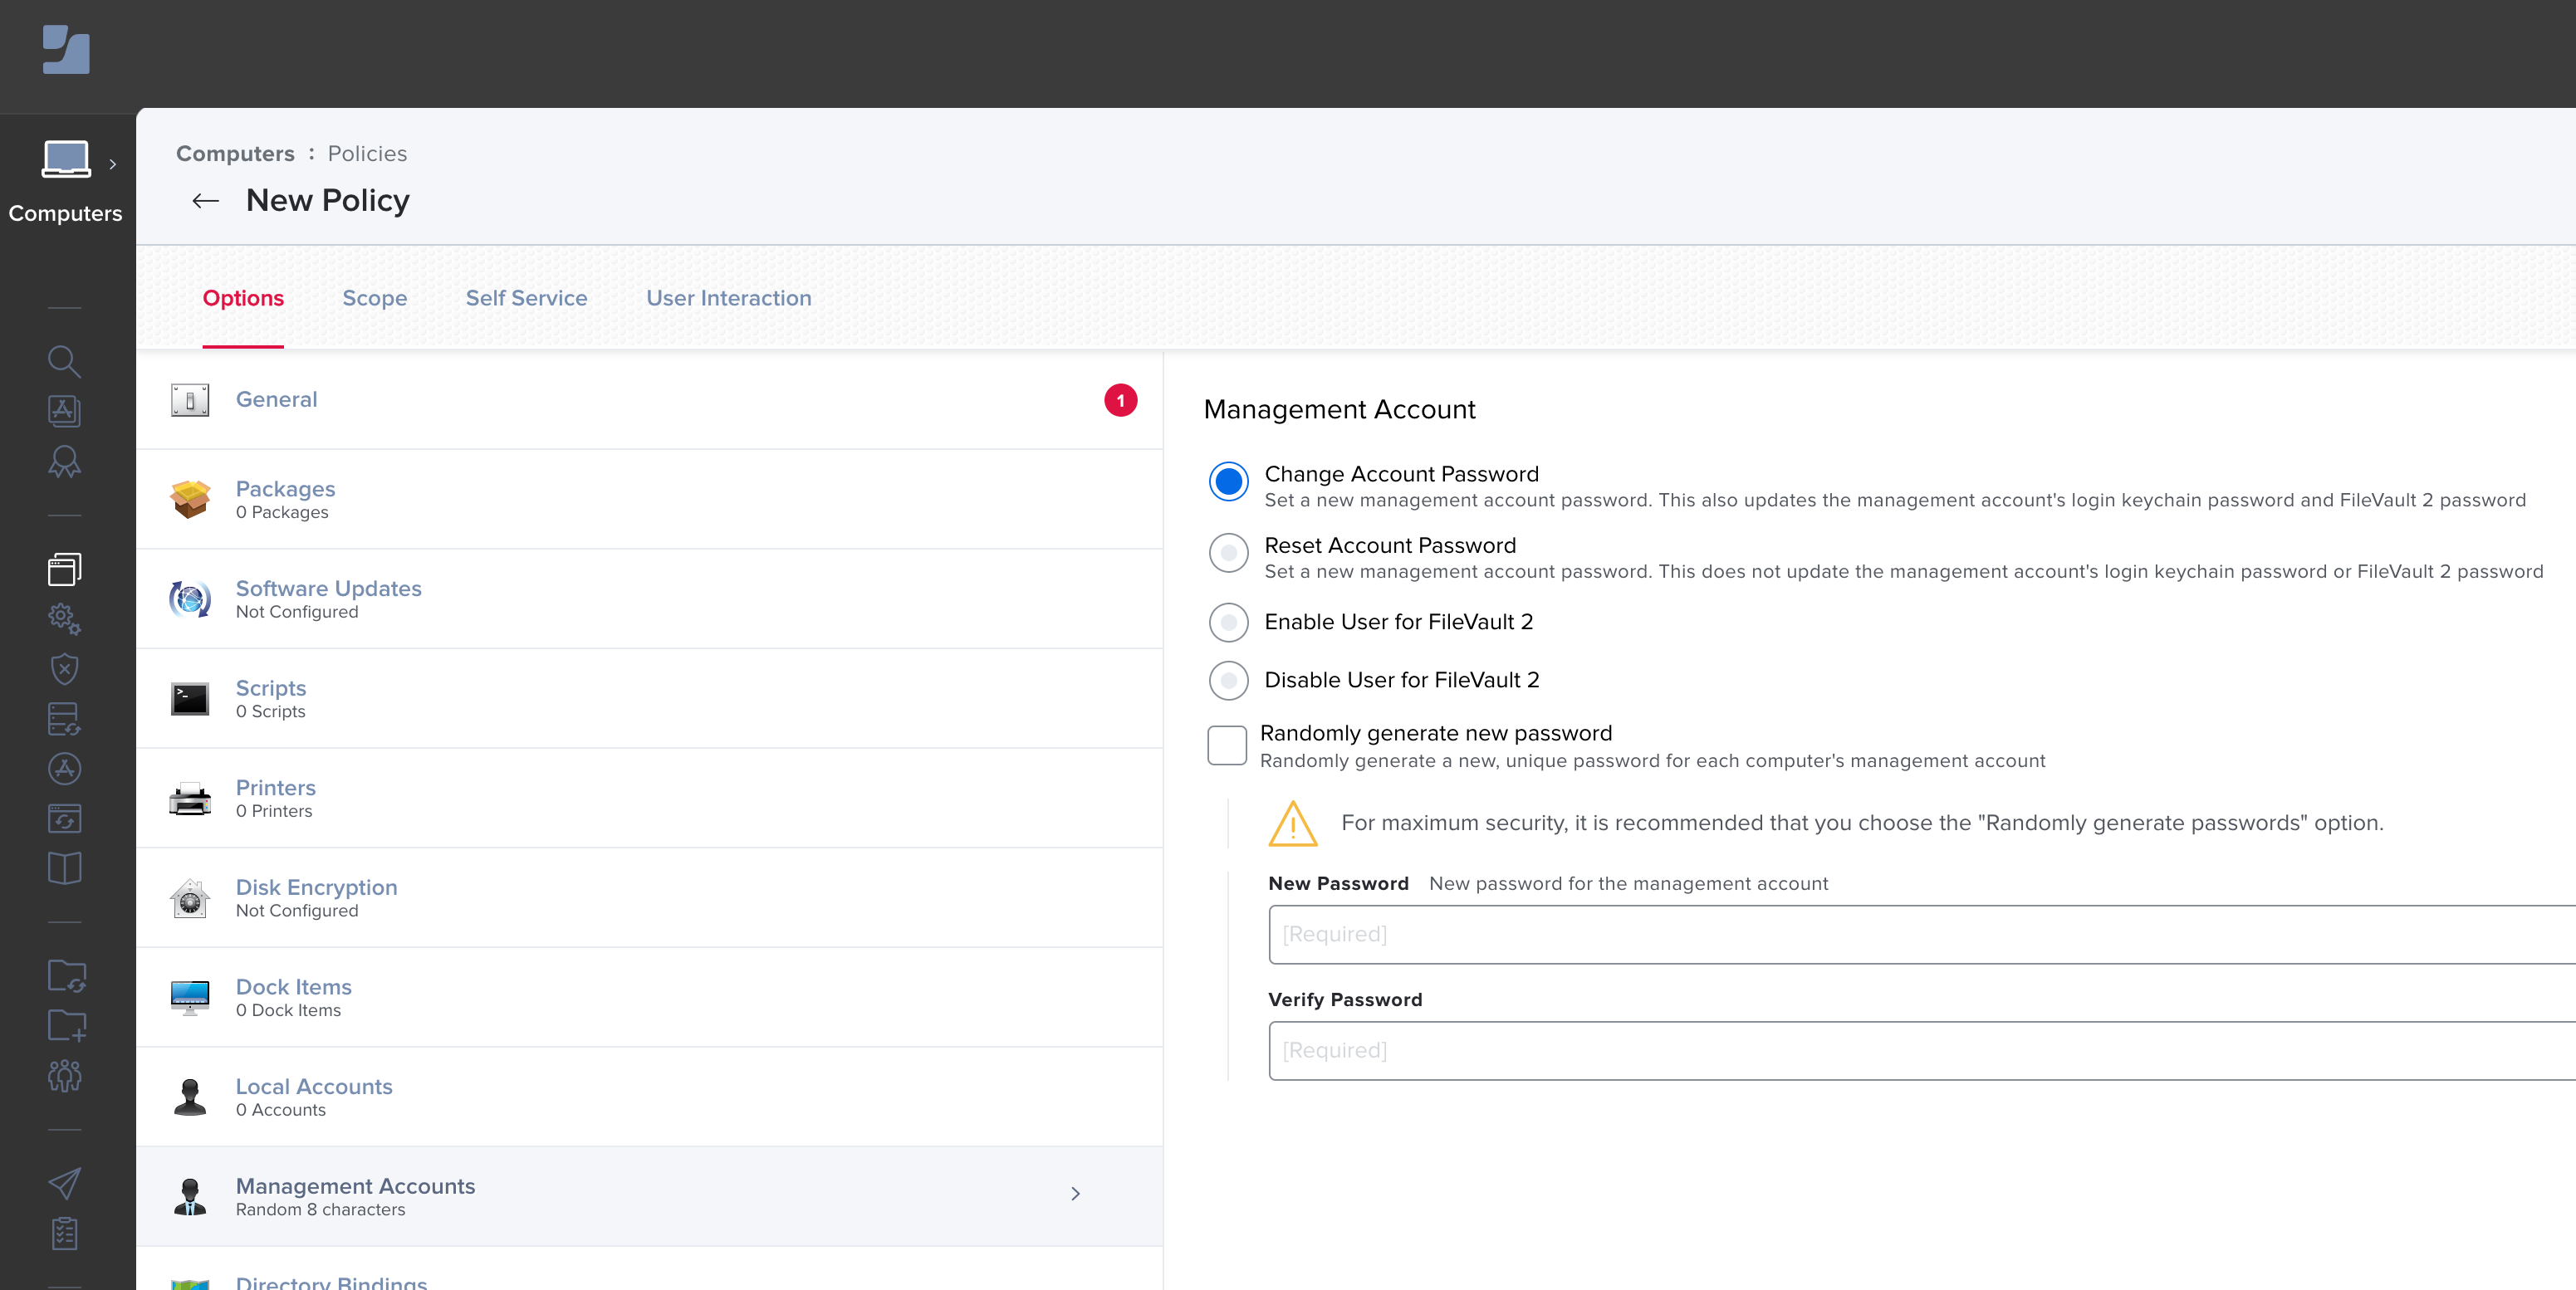Open the sidebar App Store circle icon

[65, 768]
